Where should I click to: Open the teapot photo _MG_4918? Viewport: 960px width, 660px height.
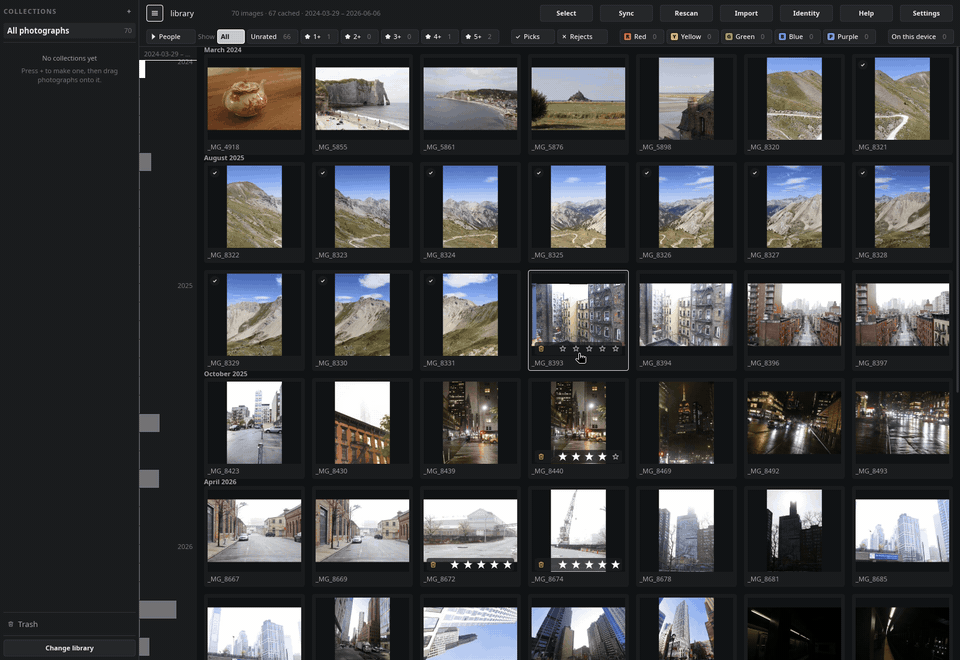[x=254, y=99]
